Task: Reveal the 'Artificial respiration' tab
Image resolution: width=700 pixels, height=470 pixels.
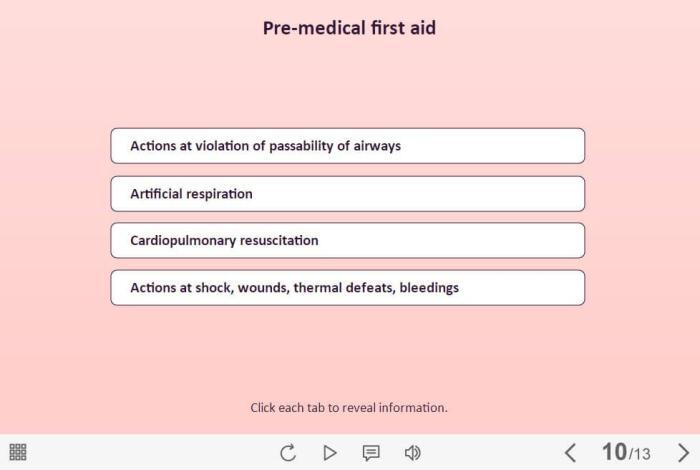Action: (x=347, y=194)
